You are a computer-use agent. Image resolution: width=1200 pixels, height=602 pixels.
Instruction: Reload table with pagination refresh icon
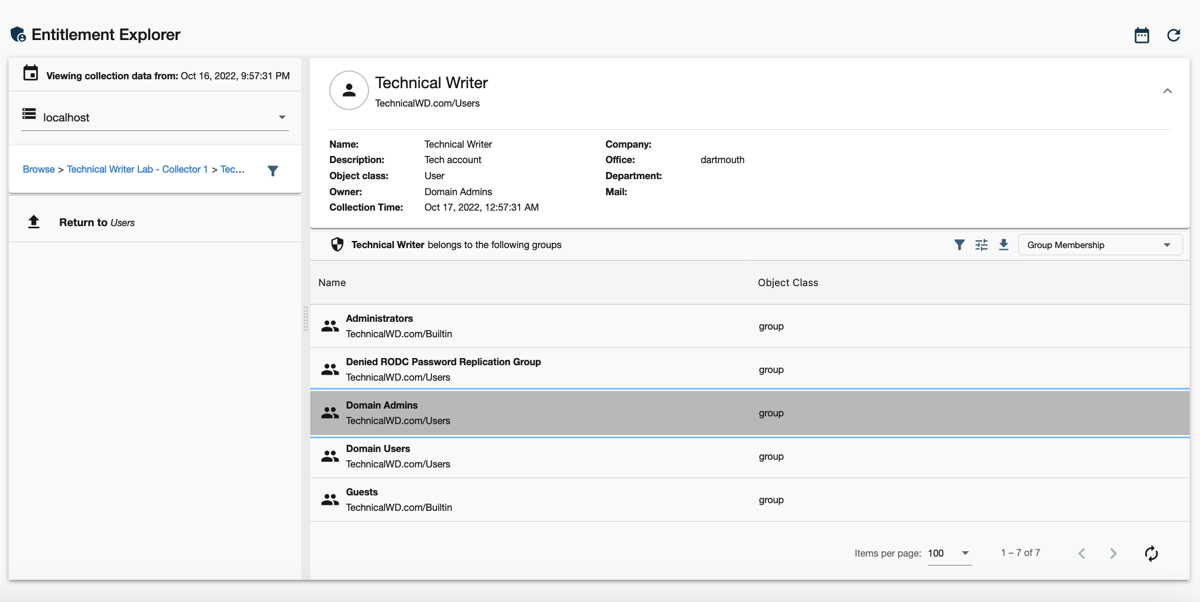(x=1151, y=553)
